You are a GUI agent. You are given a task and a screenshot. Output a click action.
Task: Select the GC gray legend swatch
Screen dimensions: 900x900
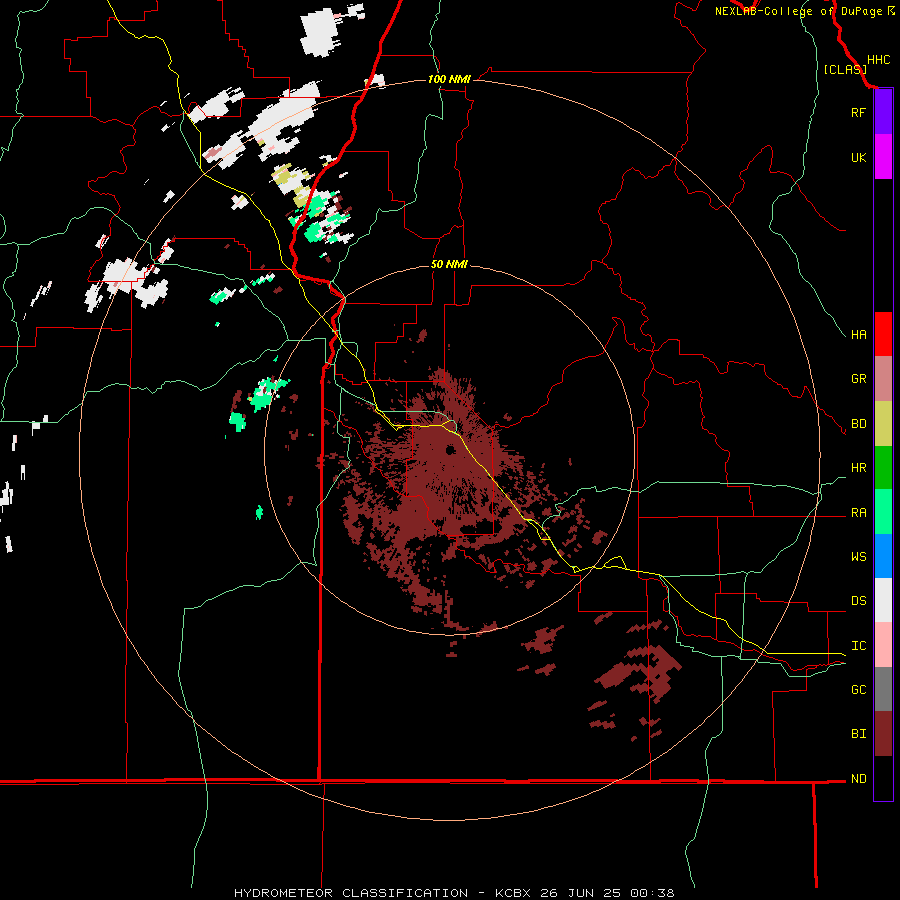click(x=883, y=689)
